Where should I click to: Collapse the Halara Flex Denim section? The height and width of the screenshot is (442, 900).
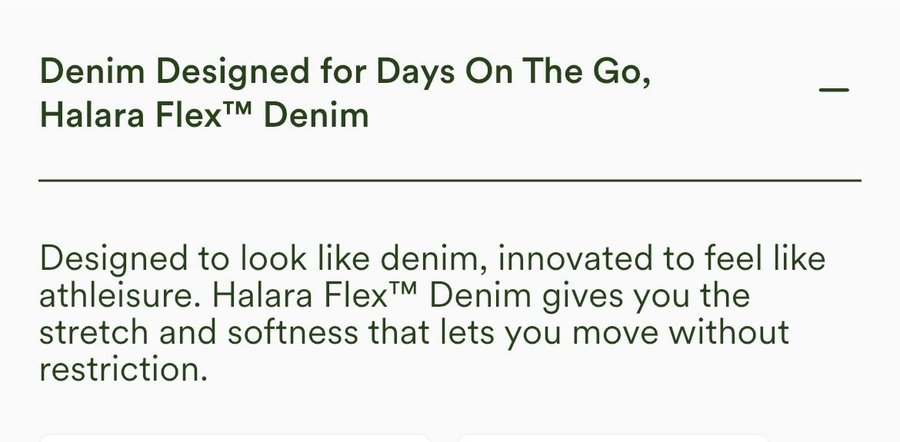pos(833,89)
